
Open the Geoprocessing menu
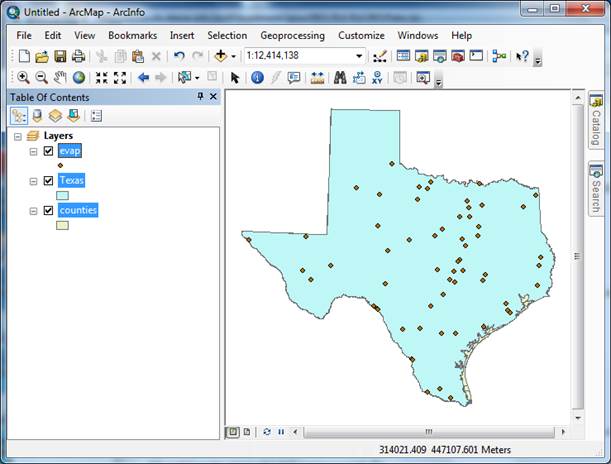point(285,35)
